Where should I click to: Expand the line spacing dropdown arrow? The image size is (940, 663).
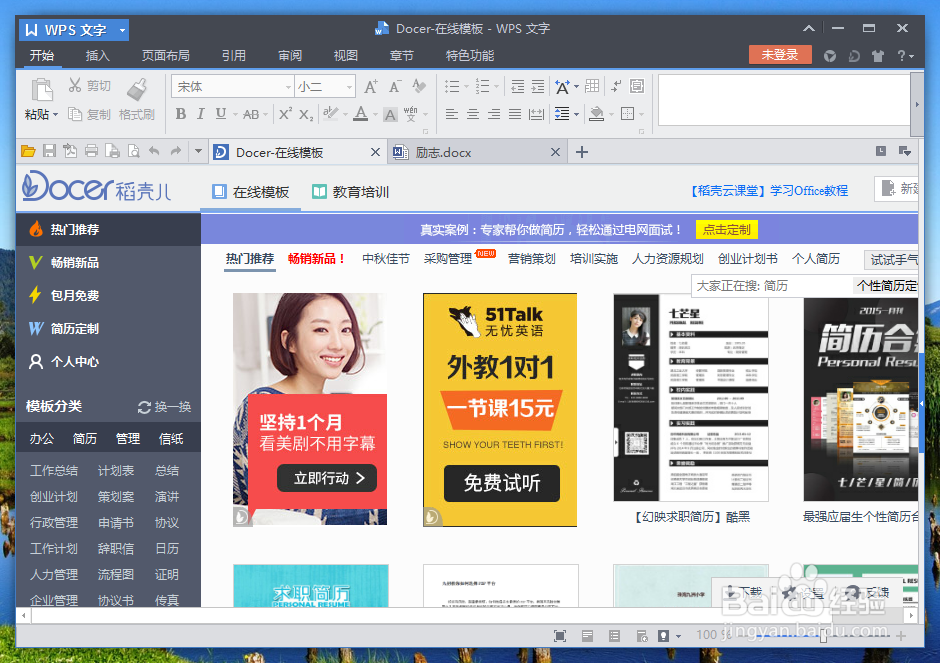577,114
